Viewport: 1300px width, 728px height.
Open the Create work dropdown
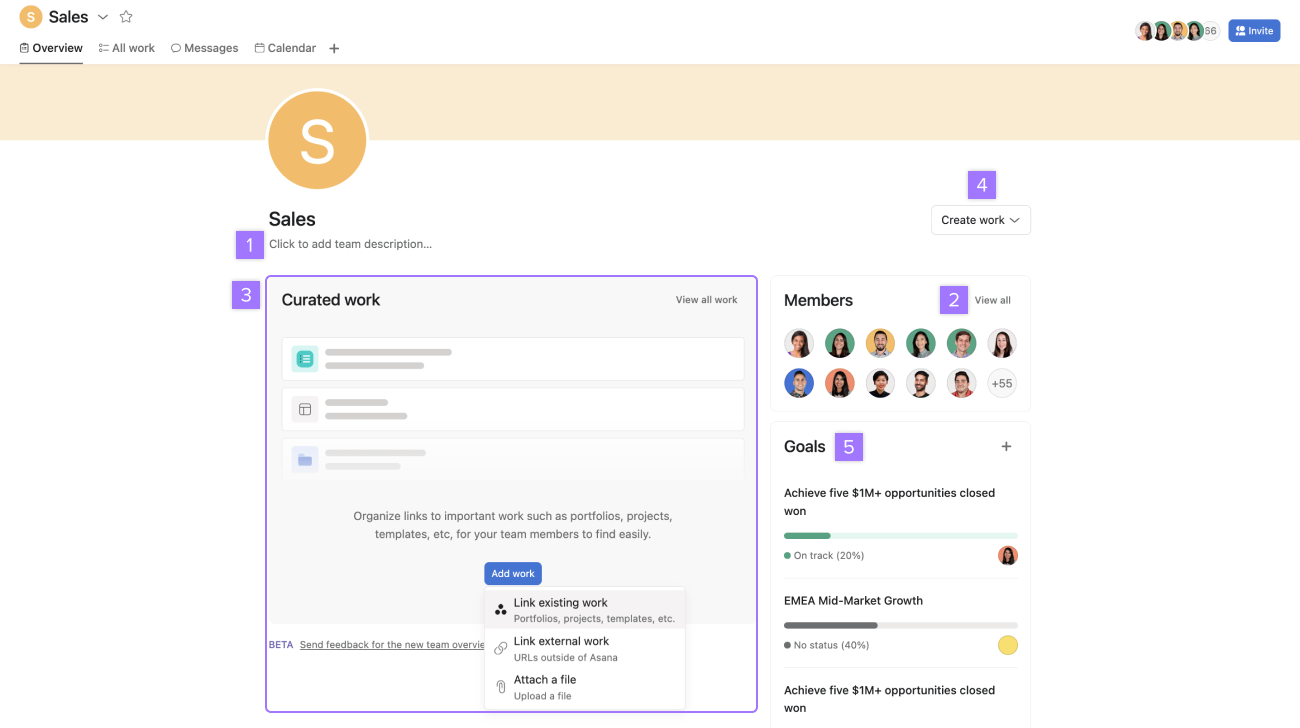click(x=980, y=220)
